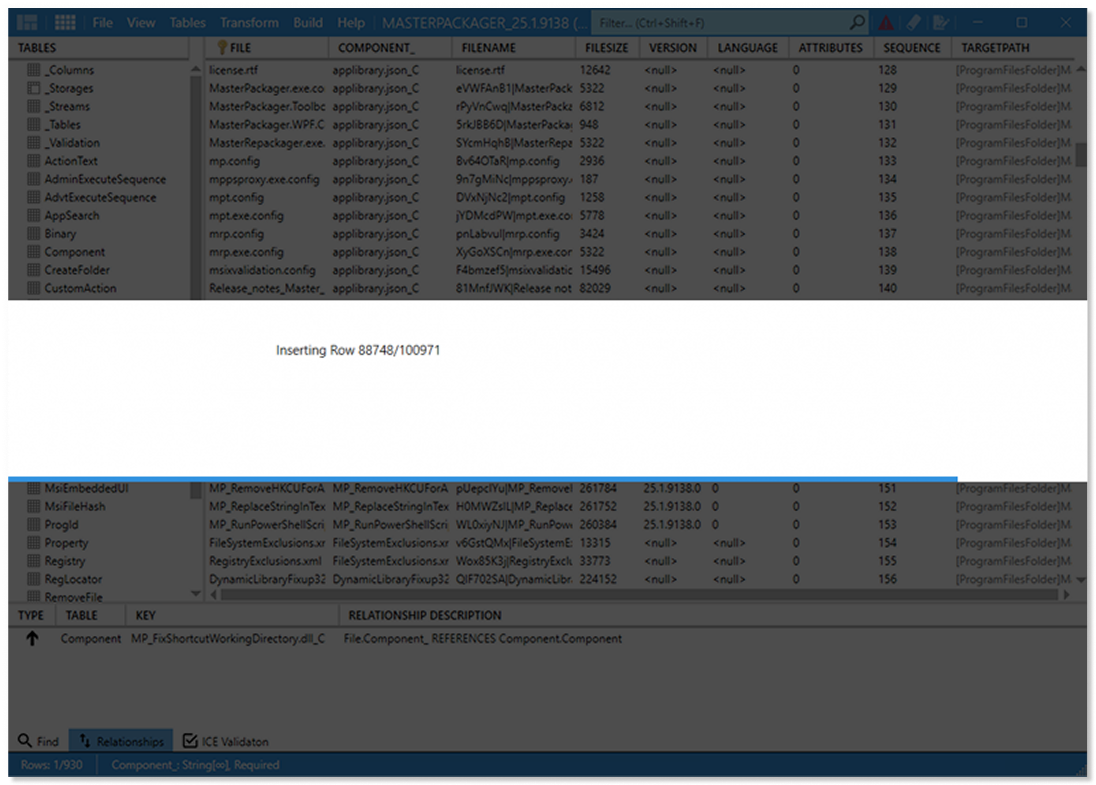Select the CustomAction table in list
1096x785 pixels.
point(80,288)
